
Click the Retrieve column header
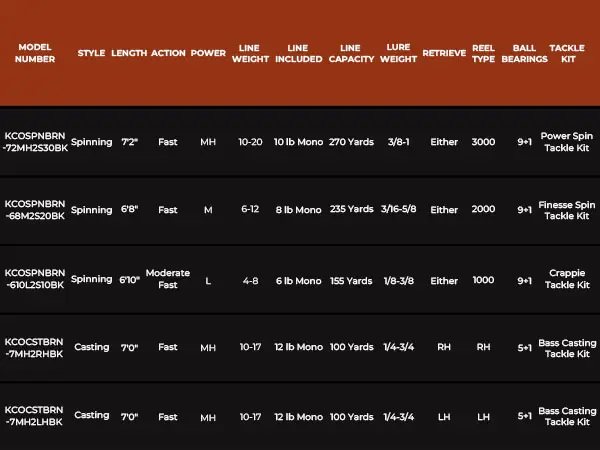(x=444, y=53)
